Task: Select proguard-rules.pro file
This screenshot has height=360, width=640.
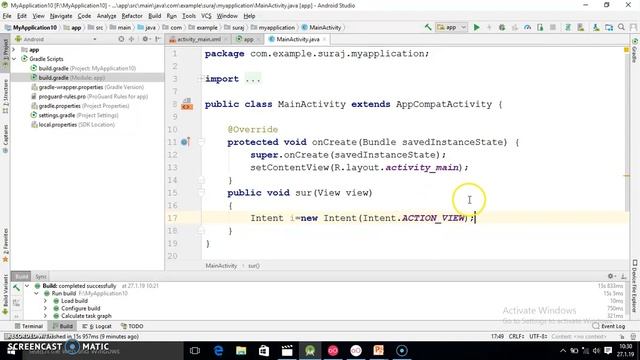Action: [x=89, y=96]
